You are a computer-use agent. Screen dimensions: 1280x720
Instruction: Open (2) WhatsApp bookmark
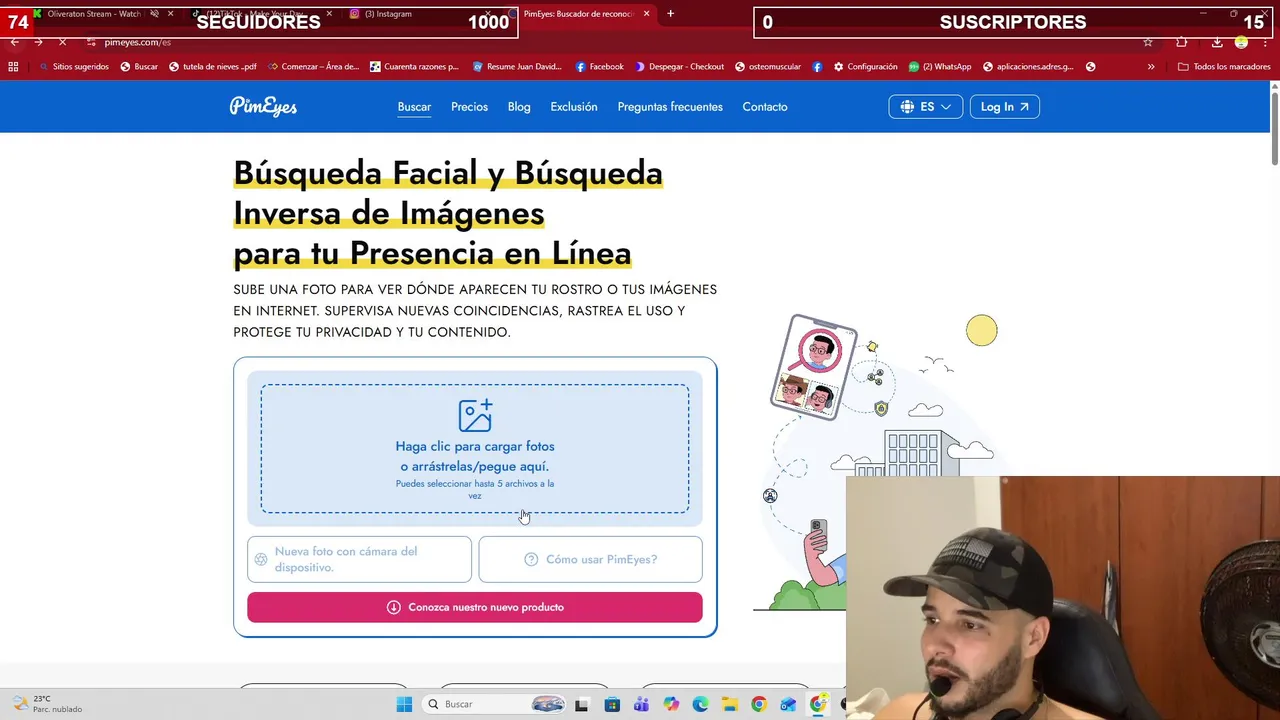[x=940, y=67]
